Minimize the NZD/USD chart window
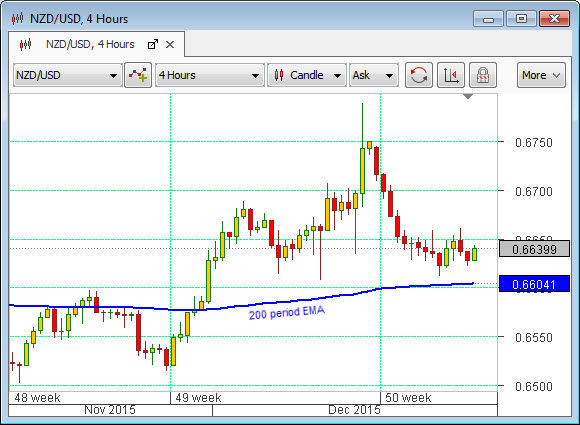Image resolution: width=580 pixels, height=425 pixels. tap(488, 18)
